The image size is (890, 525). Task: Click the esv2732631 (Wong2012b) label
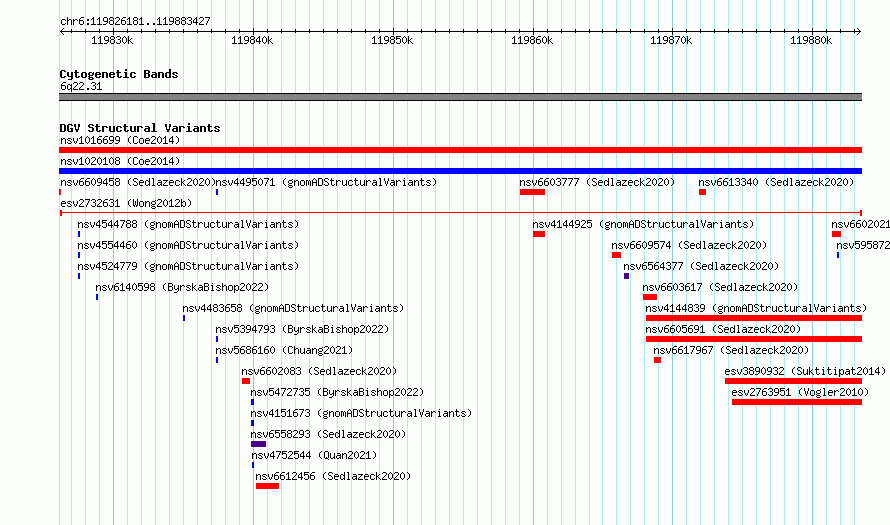[126, 203]
